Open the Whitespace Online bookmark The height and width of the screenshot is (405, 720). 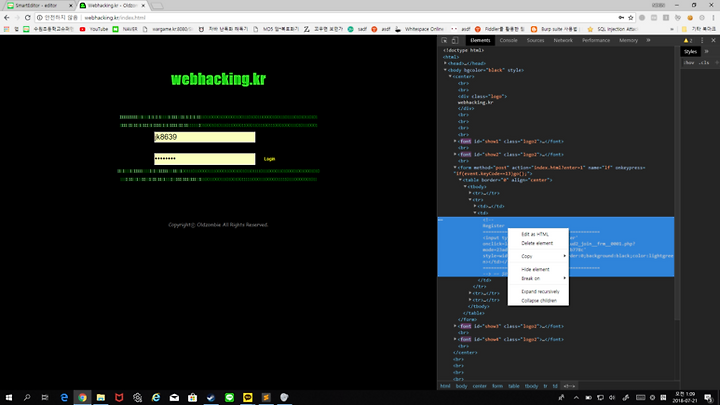(419, 29)
